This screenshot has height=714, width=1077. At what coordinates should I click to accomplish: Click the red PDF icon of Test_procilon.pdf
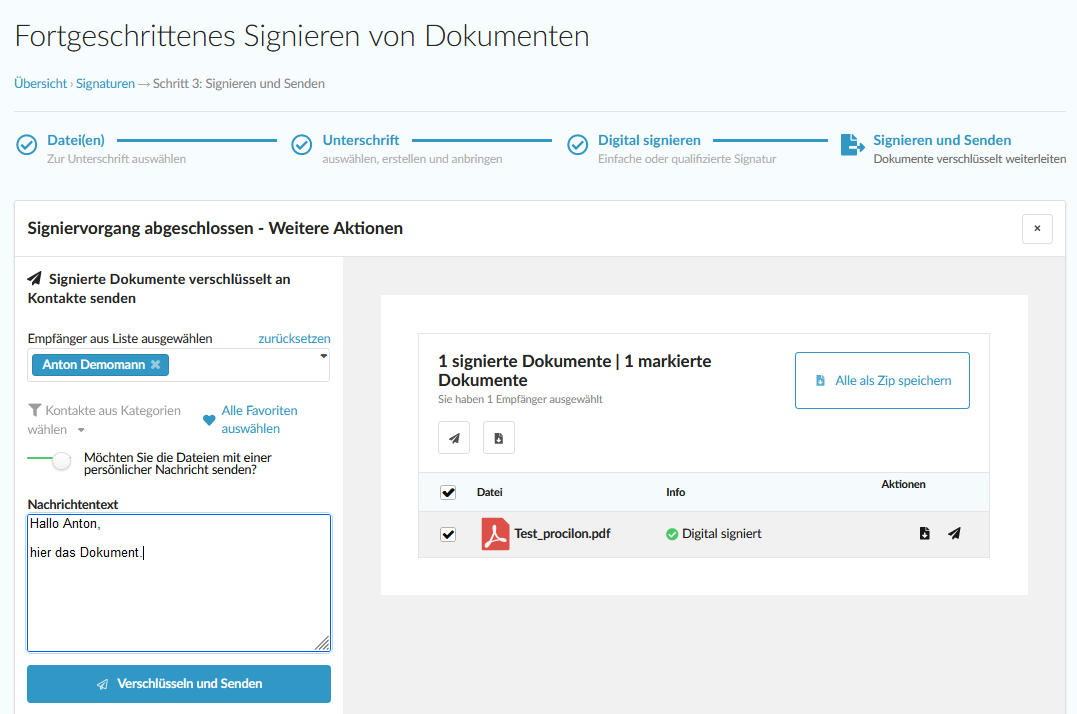click(x=495, y=534)
